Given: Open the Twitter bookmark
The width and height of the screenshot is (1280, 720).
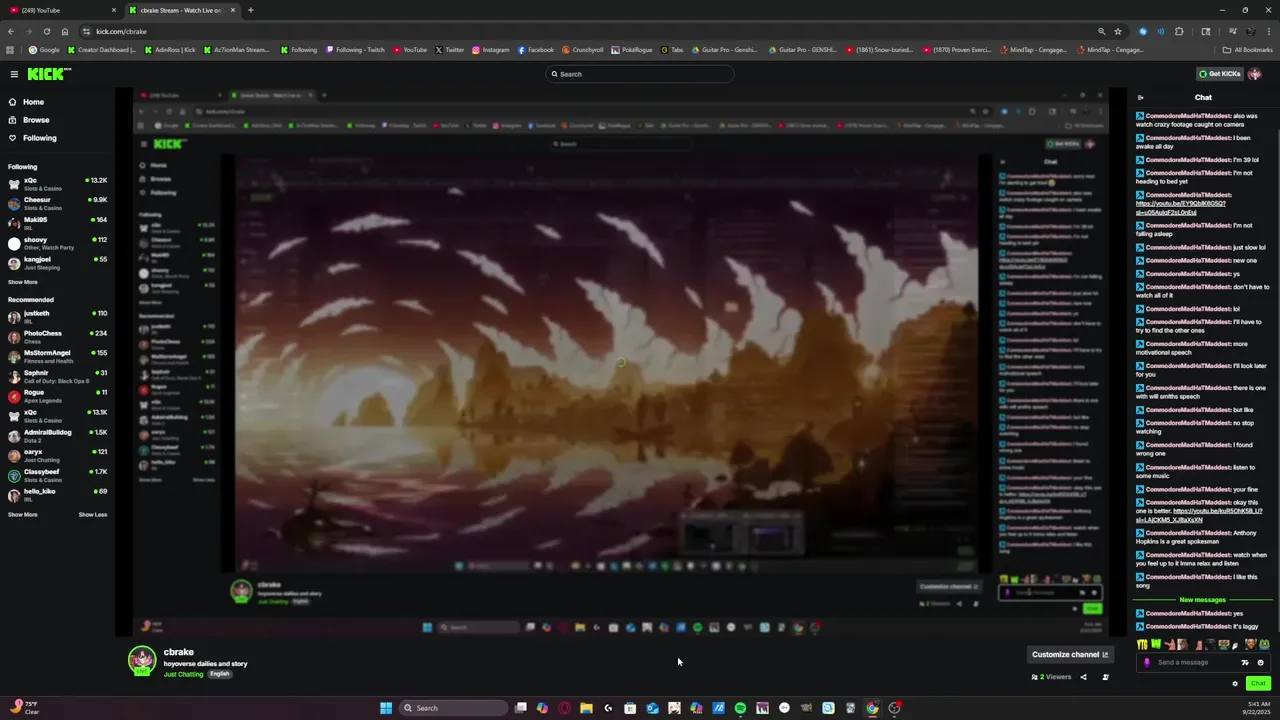Looking at the screenshot, I should [x=449, y=50].
